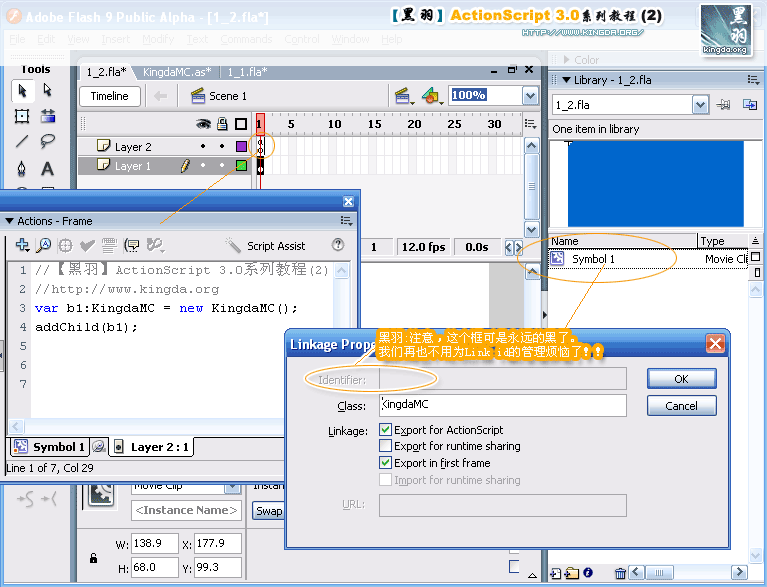This screenshot has width=767, height=587.
Task: Click Insert target path icon
Action: click(x=65, y=246)
